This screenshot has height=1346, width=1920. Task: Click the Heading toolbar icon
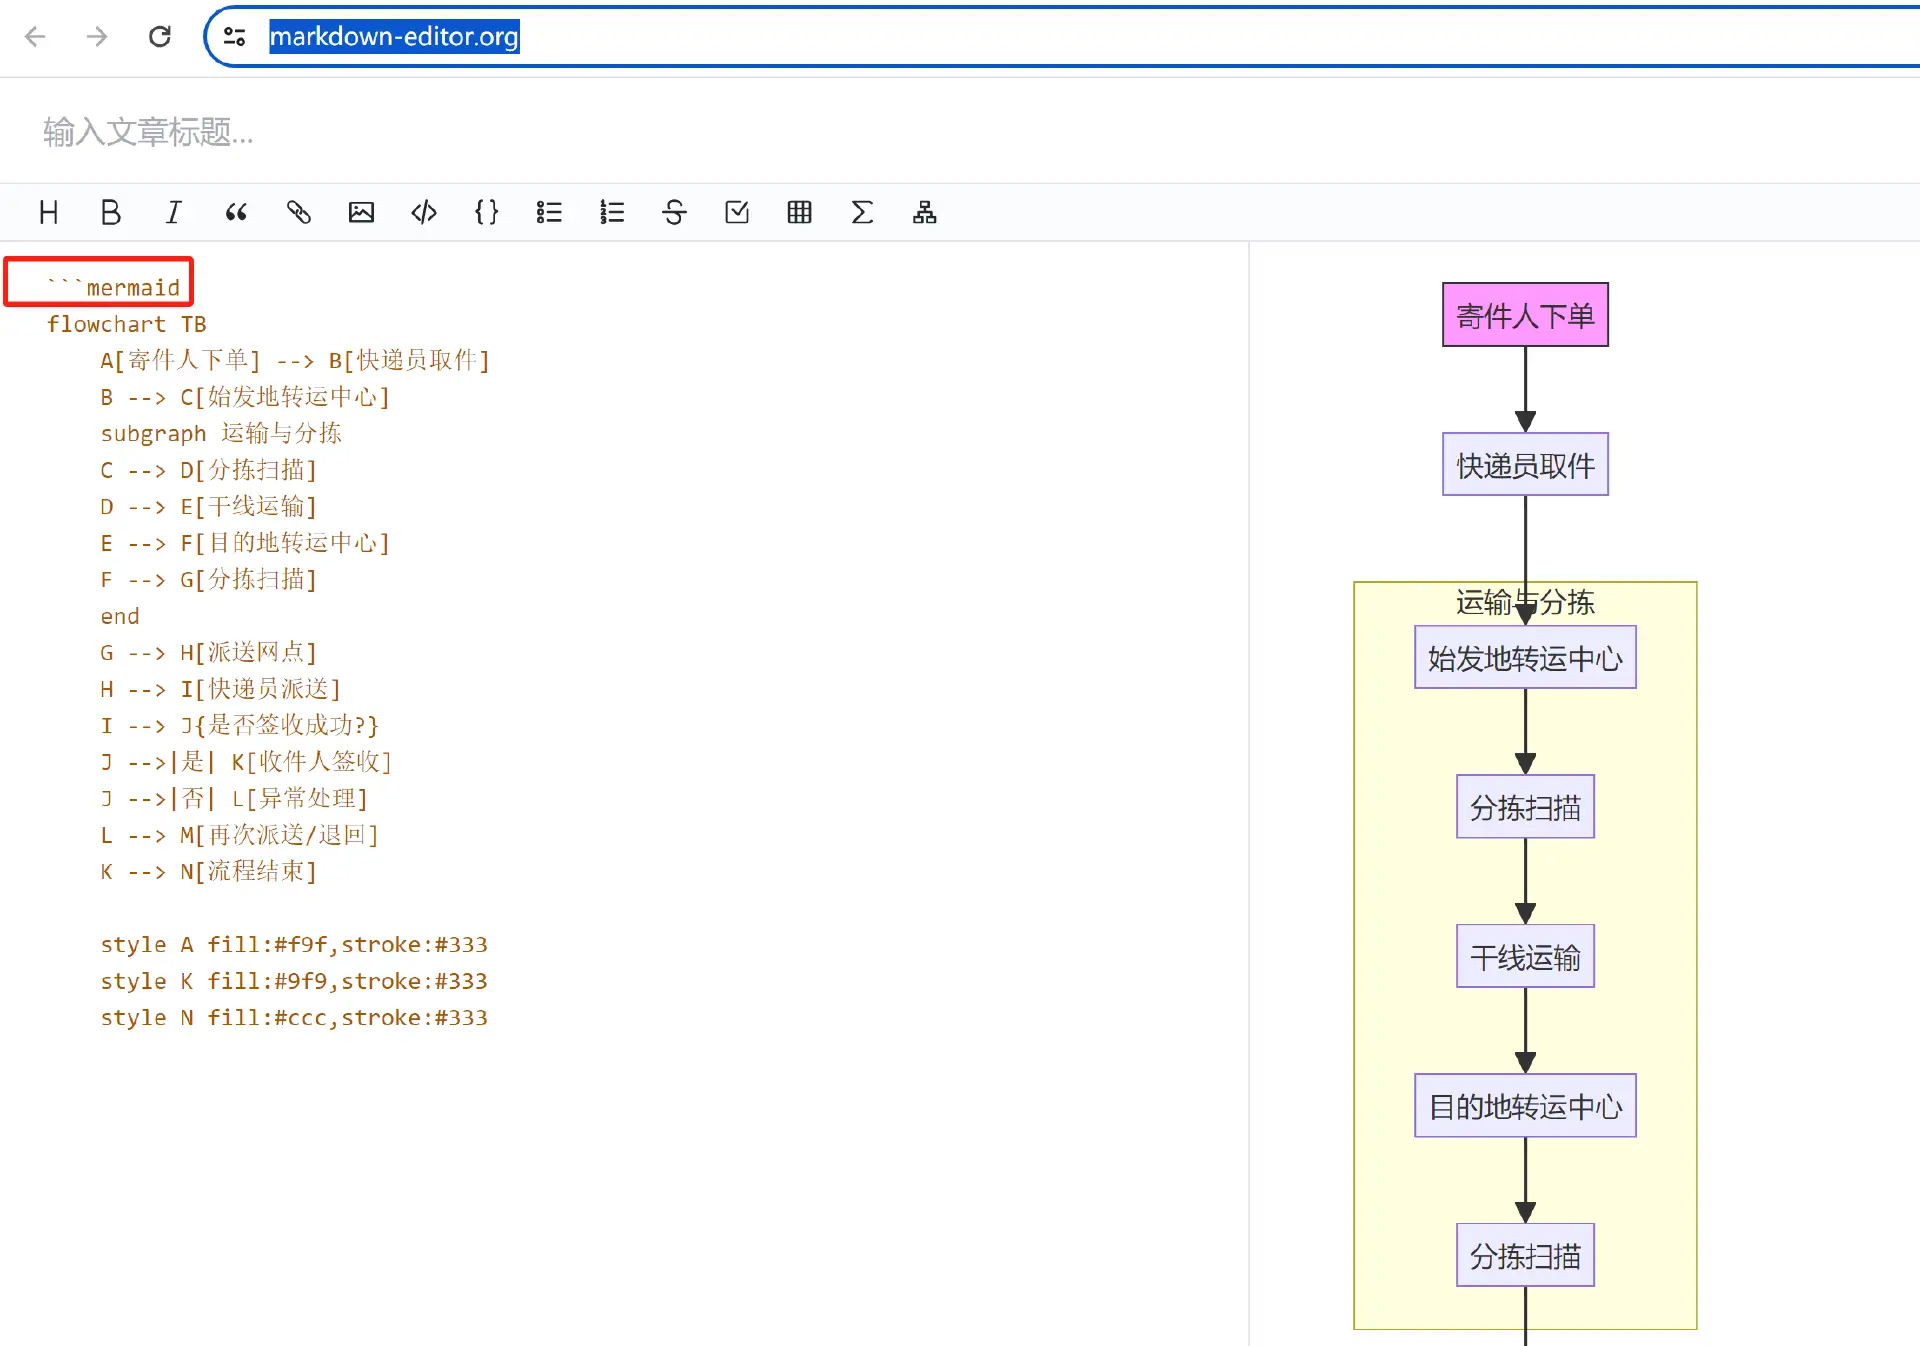click(x=48, y=212)
